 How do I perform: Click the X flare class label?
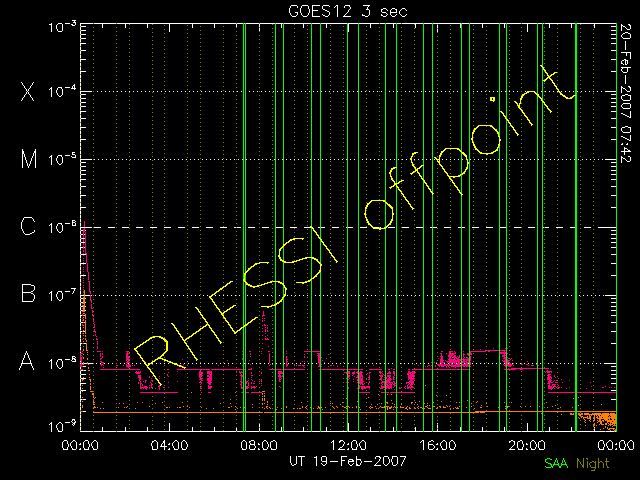27,92
